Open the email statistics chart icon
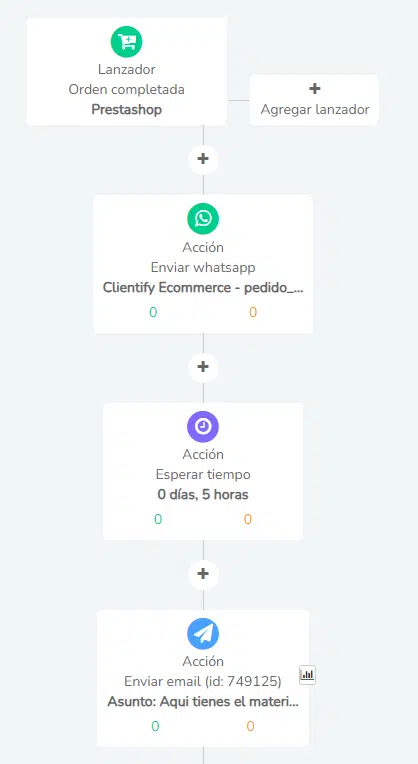 [x=307, y=675]
